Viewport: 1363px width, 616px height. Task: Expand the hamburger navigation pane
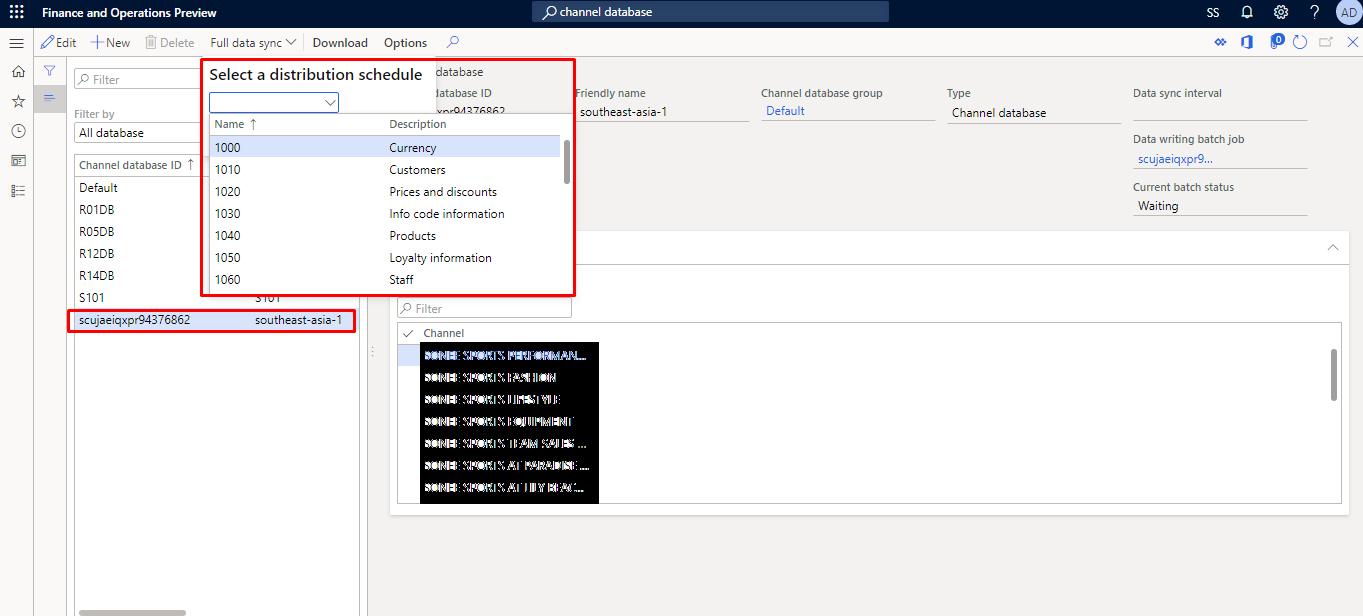tap(16, 43)
